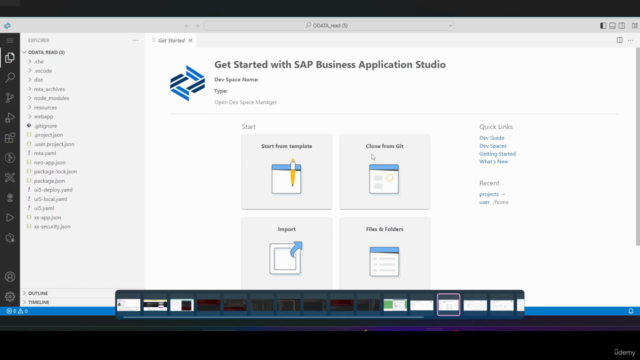Expand the TIMELINE section
Screen dimensions: 640x360
coord(38,302)
